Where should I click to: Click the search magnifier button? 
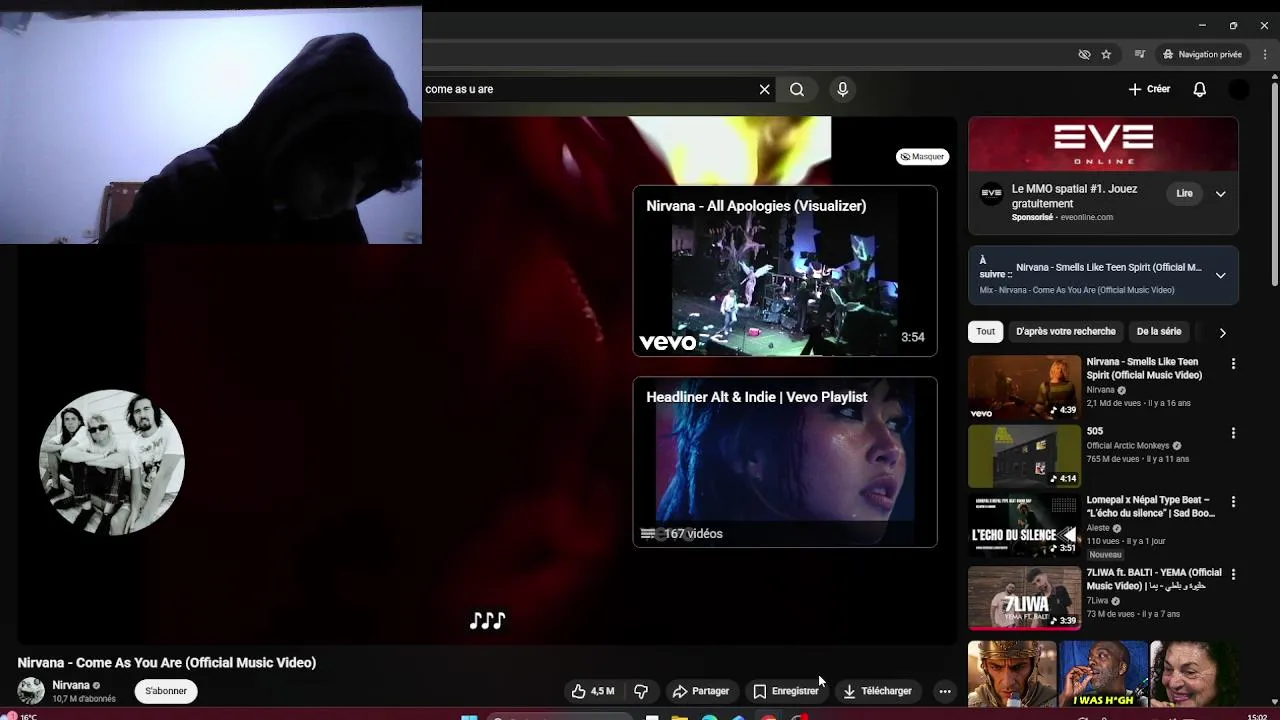coord(797,89)
